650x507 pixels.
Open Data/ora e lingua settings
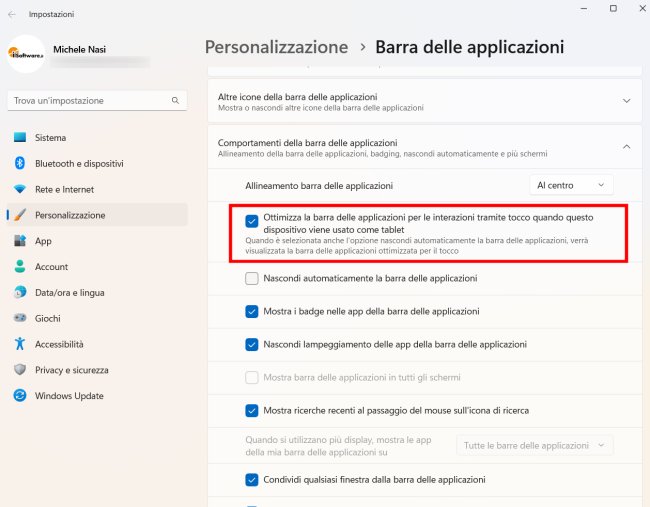coord(69,292)
